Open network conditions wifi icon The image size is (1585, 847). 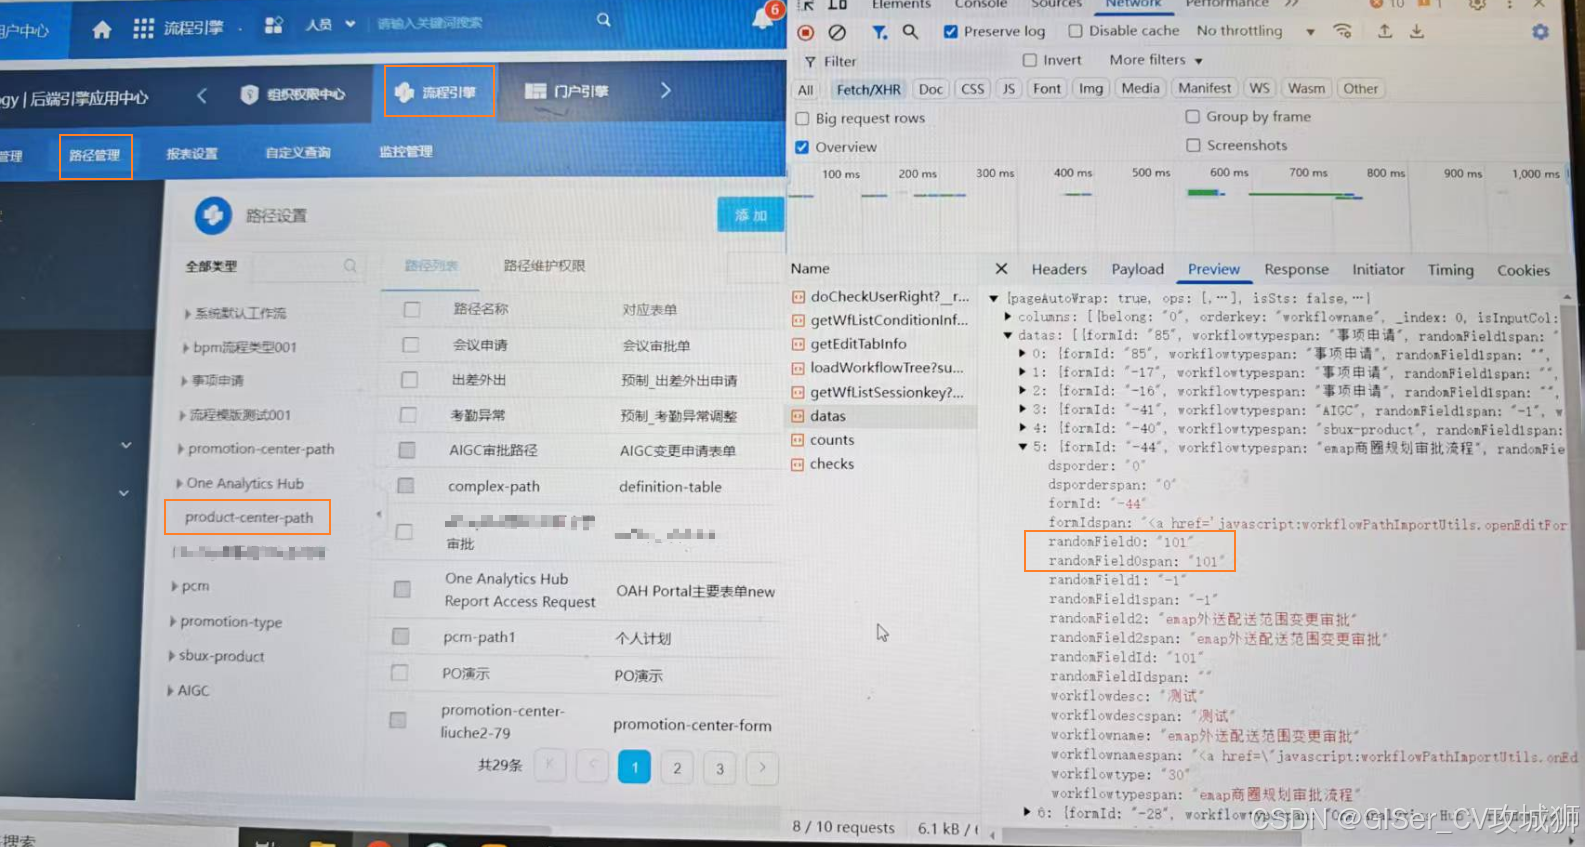click(1343, 31)
